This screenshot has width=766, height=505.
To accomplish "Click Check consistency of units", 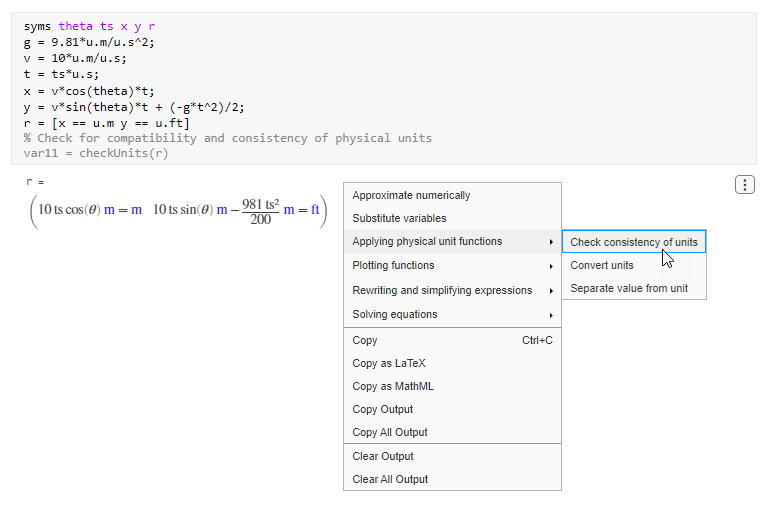I will pyautogui.click(x=634, y=243).
